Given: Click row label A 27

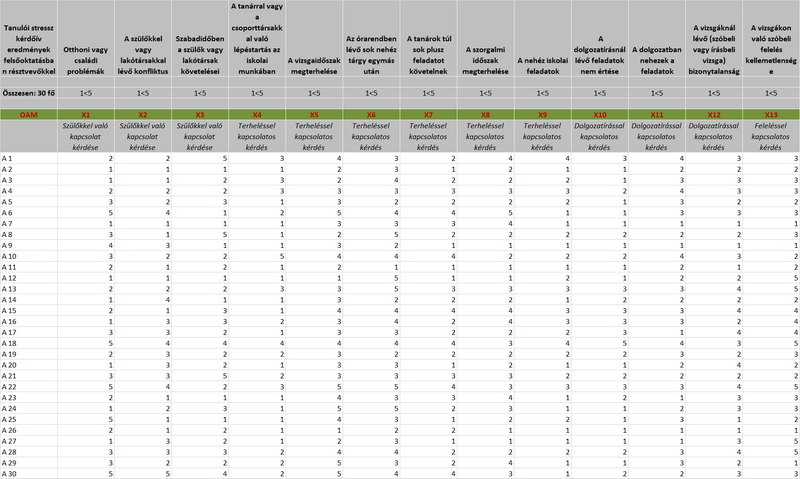Looking at the screenshot, I should click(29, 441).
